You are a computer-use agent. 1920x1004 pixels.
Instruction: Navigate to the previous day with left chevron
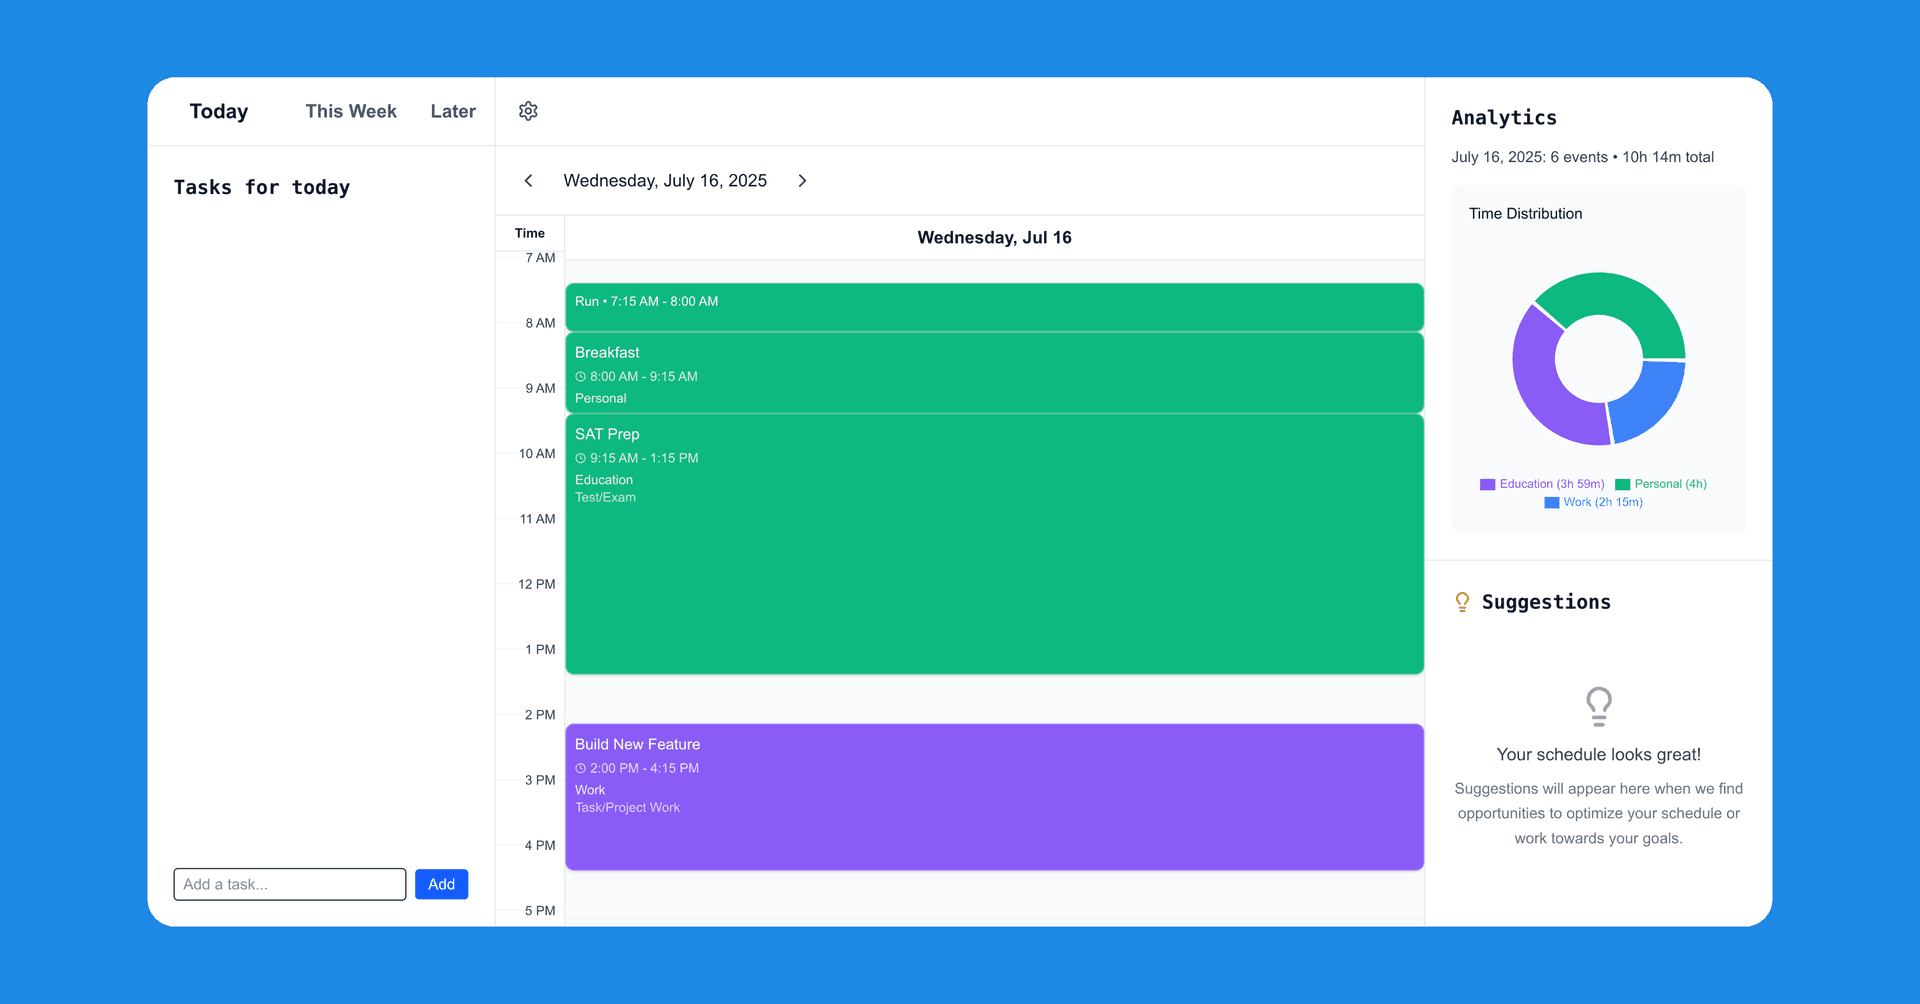point(528,180)
